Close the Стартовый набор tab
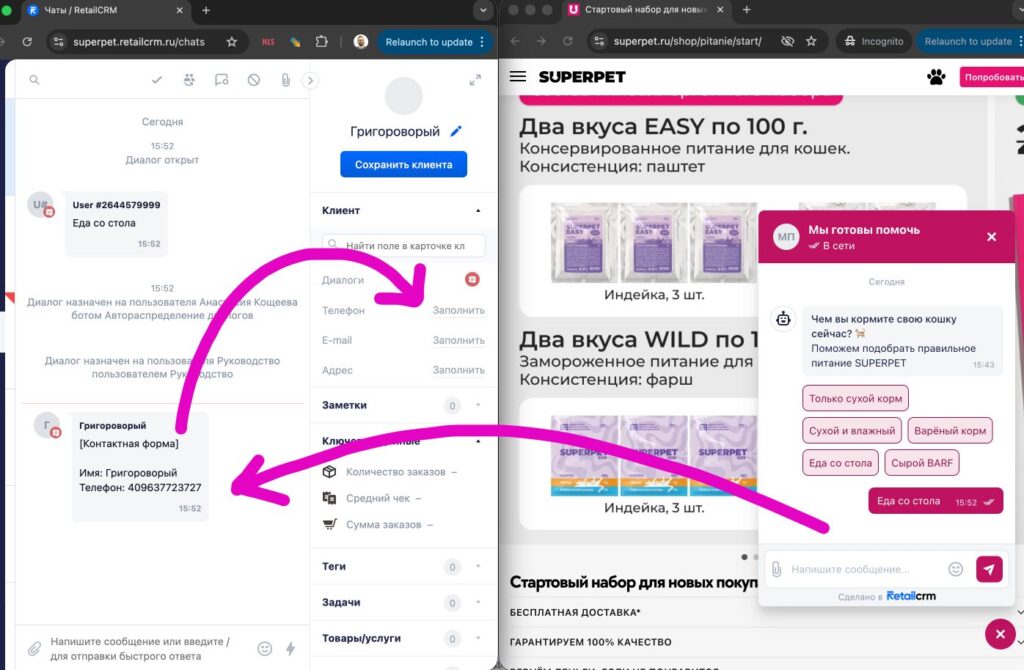The height and width of the screenshot is (670, 1024). (x=720, y=10)
